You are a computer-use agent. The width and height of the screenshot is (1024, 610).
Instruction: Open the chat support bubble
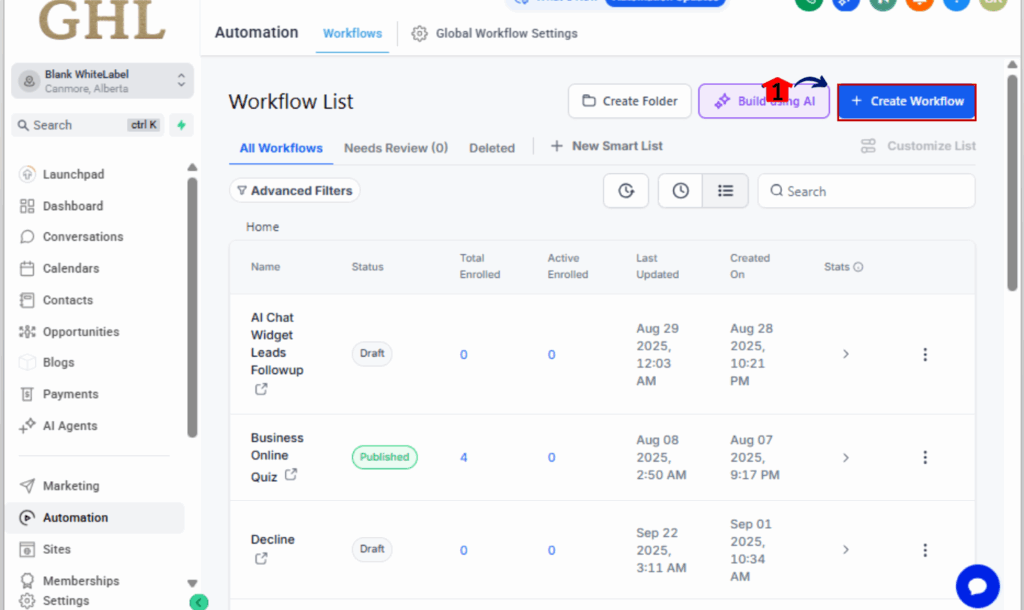tap(977, 586)
